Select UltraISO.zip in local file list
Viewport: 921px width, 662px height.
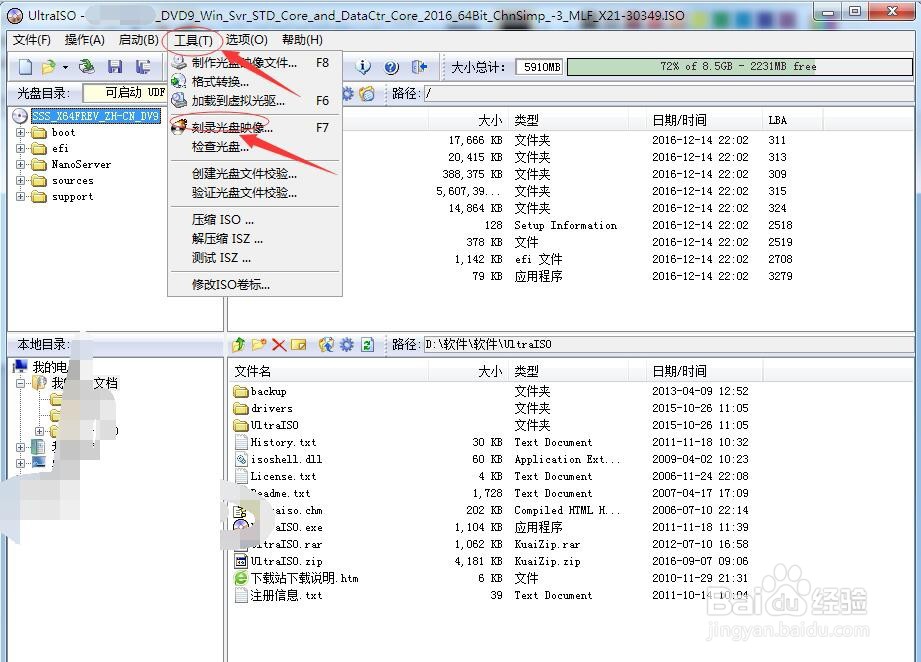click(x=278, y=562)
